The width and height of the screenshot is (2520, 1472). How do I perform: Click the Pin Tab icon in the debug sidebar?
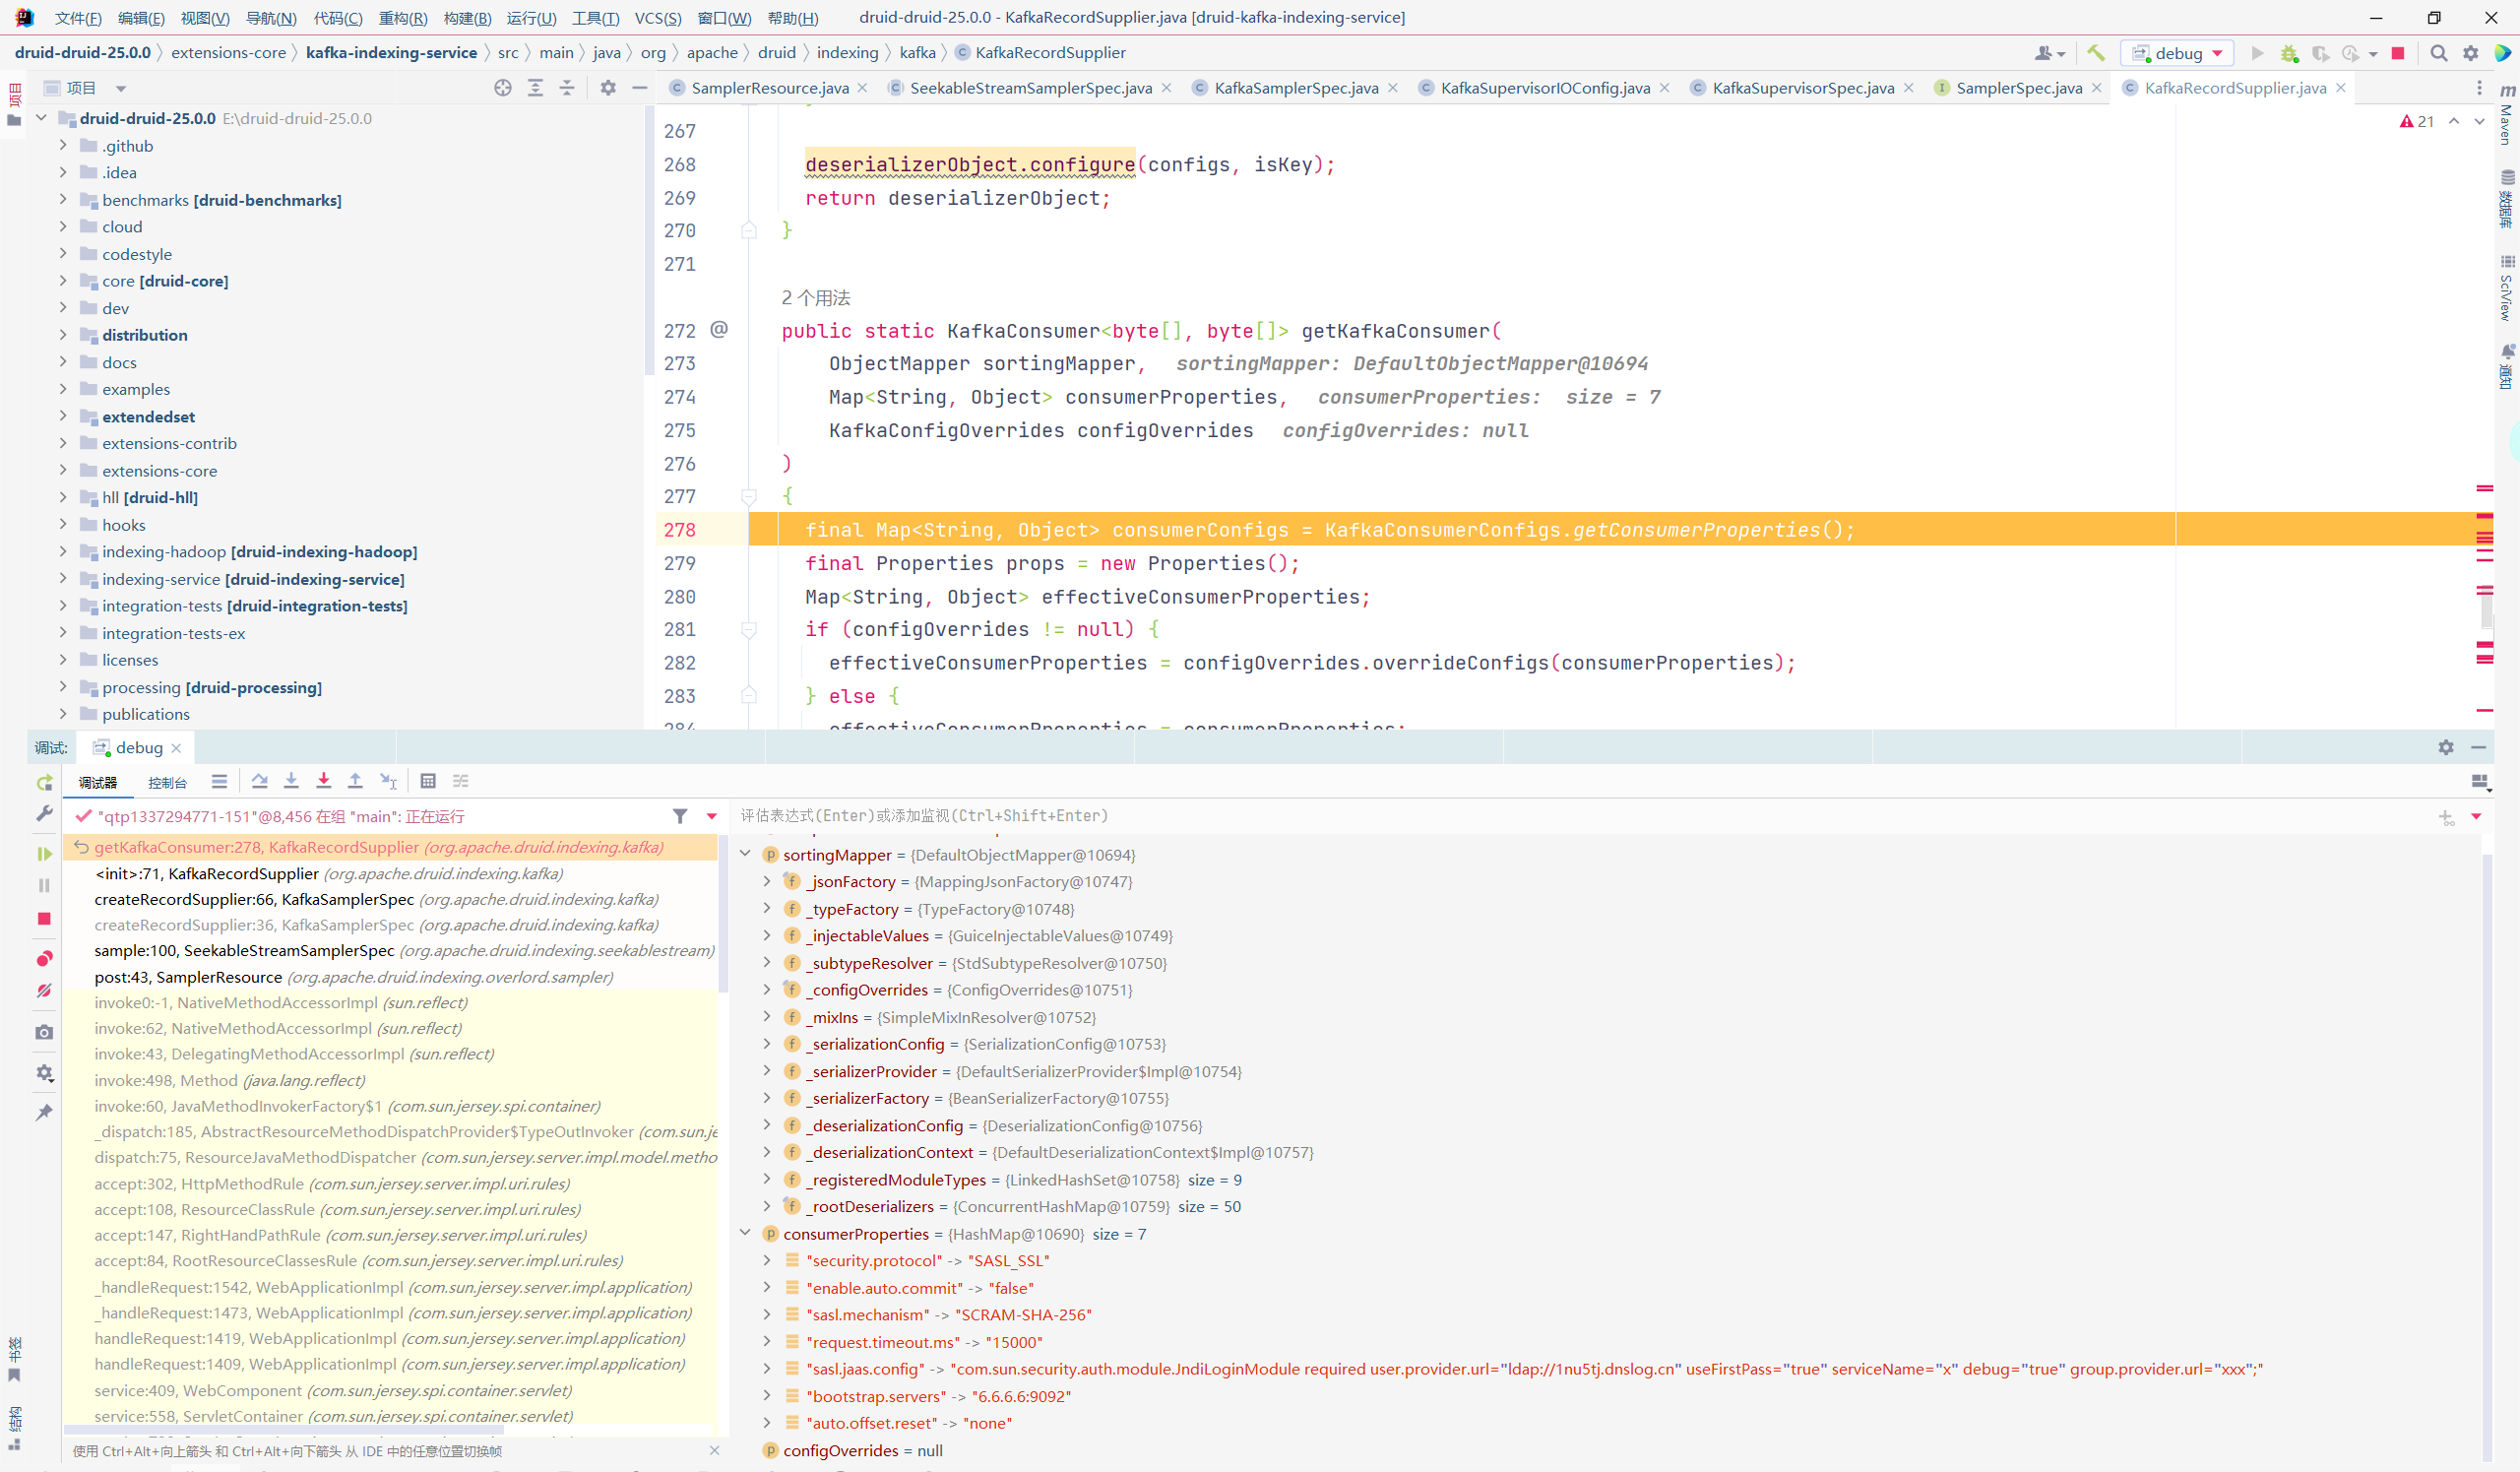click(x=44, y=1112)
